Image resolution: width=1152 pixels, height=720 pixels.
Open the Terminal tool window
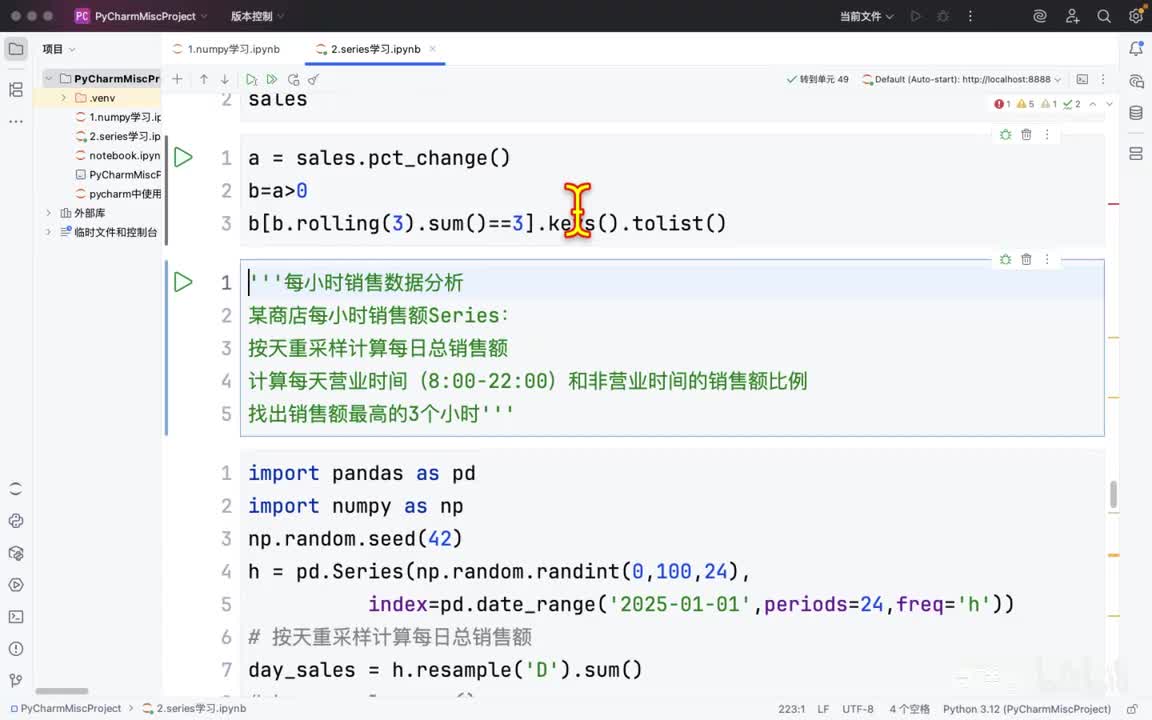(15, 617)
